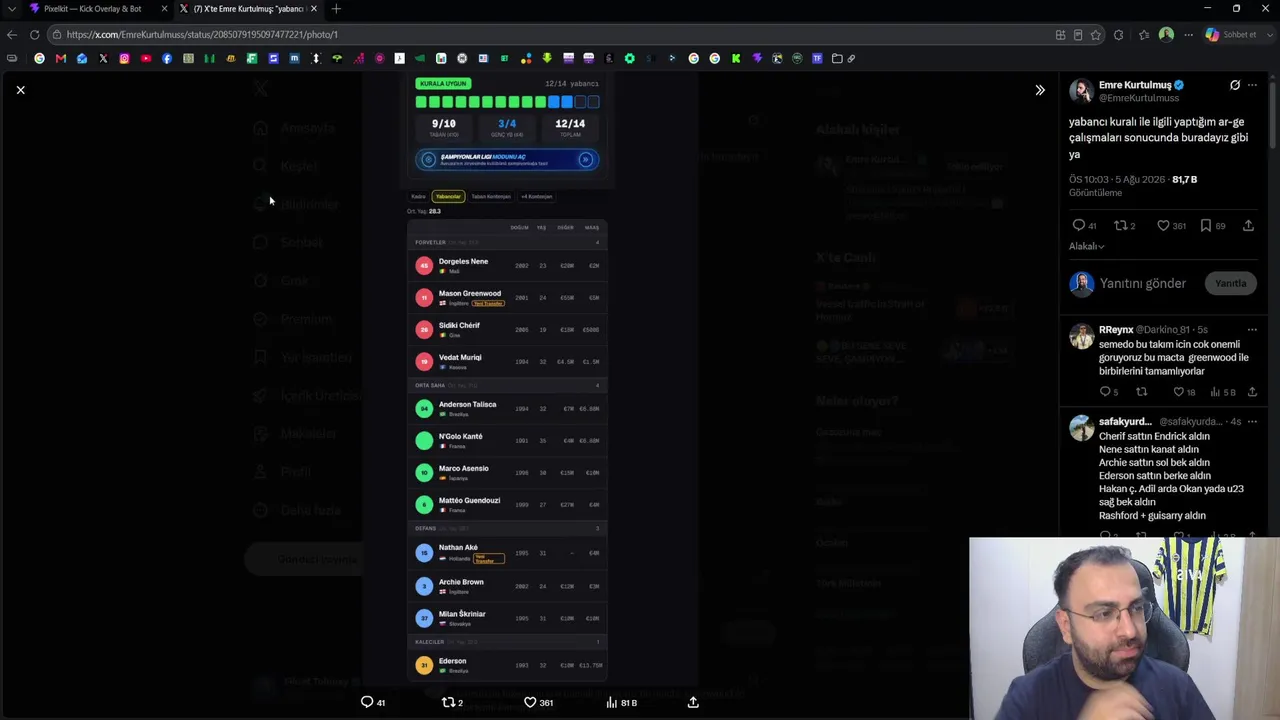Screen dimensions: 1280x720
Task: Share the photo using bottom share icon
Action: 693,702
